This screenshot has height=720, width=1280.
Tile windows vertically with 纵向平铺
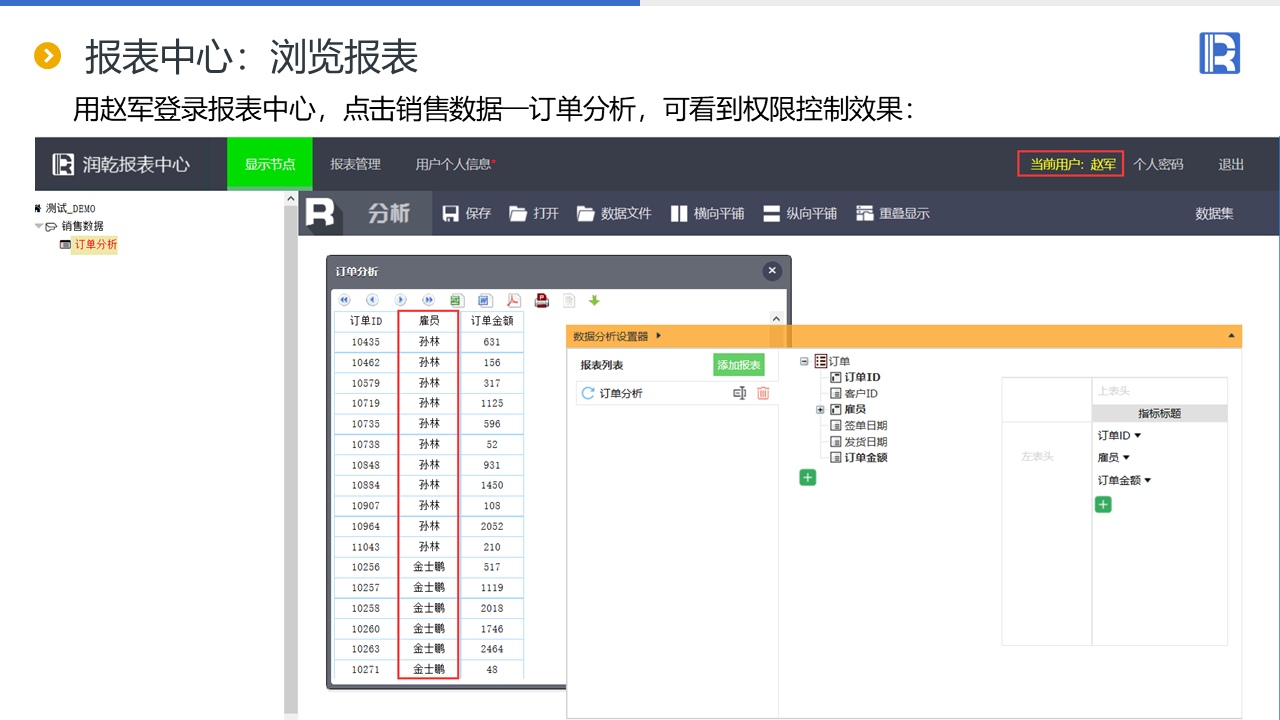(x=800, y=213)
